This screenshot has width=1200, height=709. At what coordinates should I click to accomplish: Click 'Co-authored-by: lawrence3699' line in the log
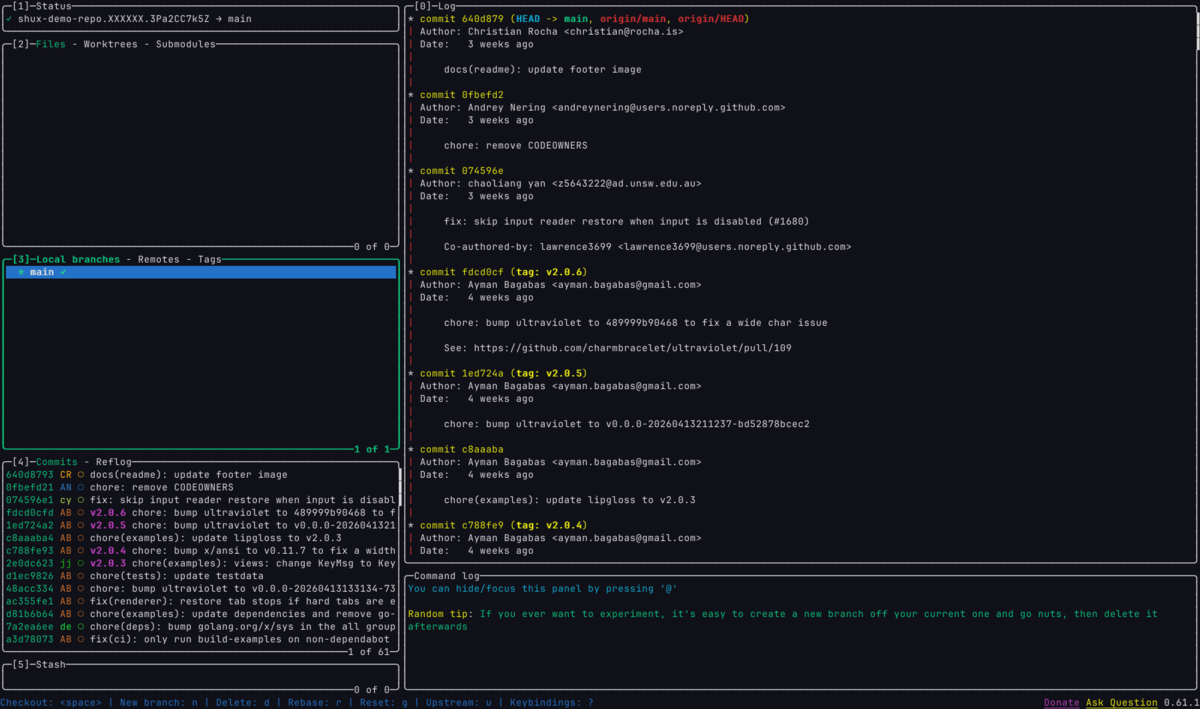coord(647,246)
